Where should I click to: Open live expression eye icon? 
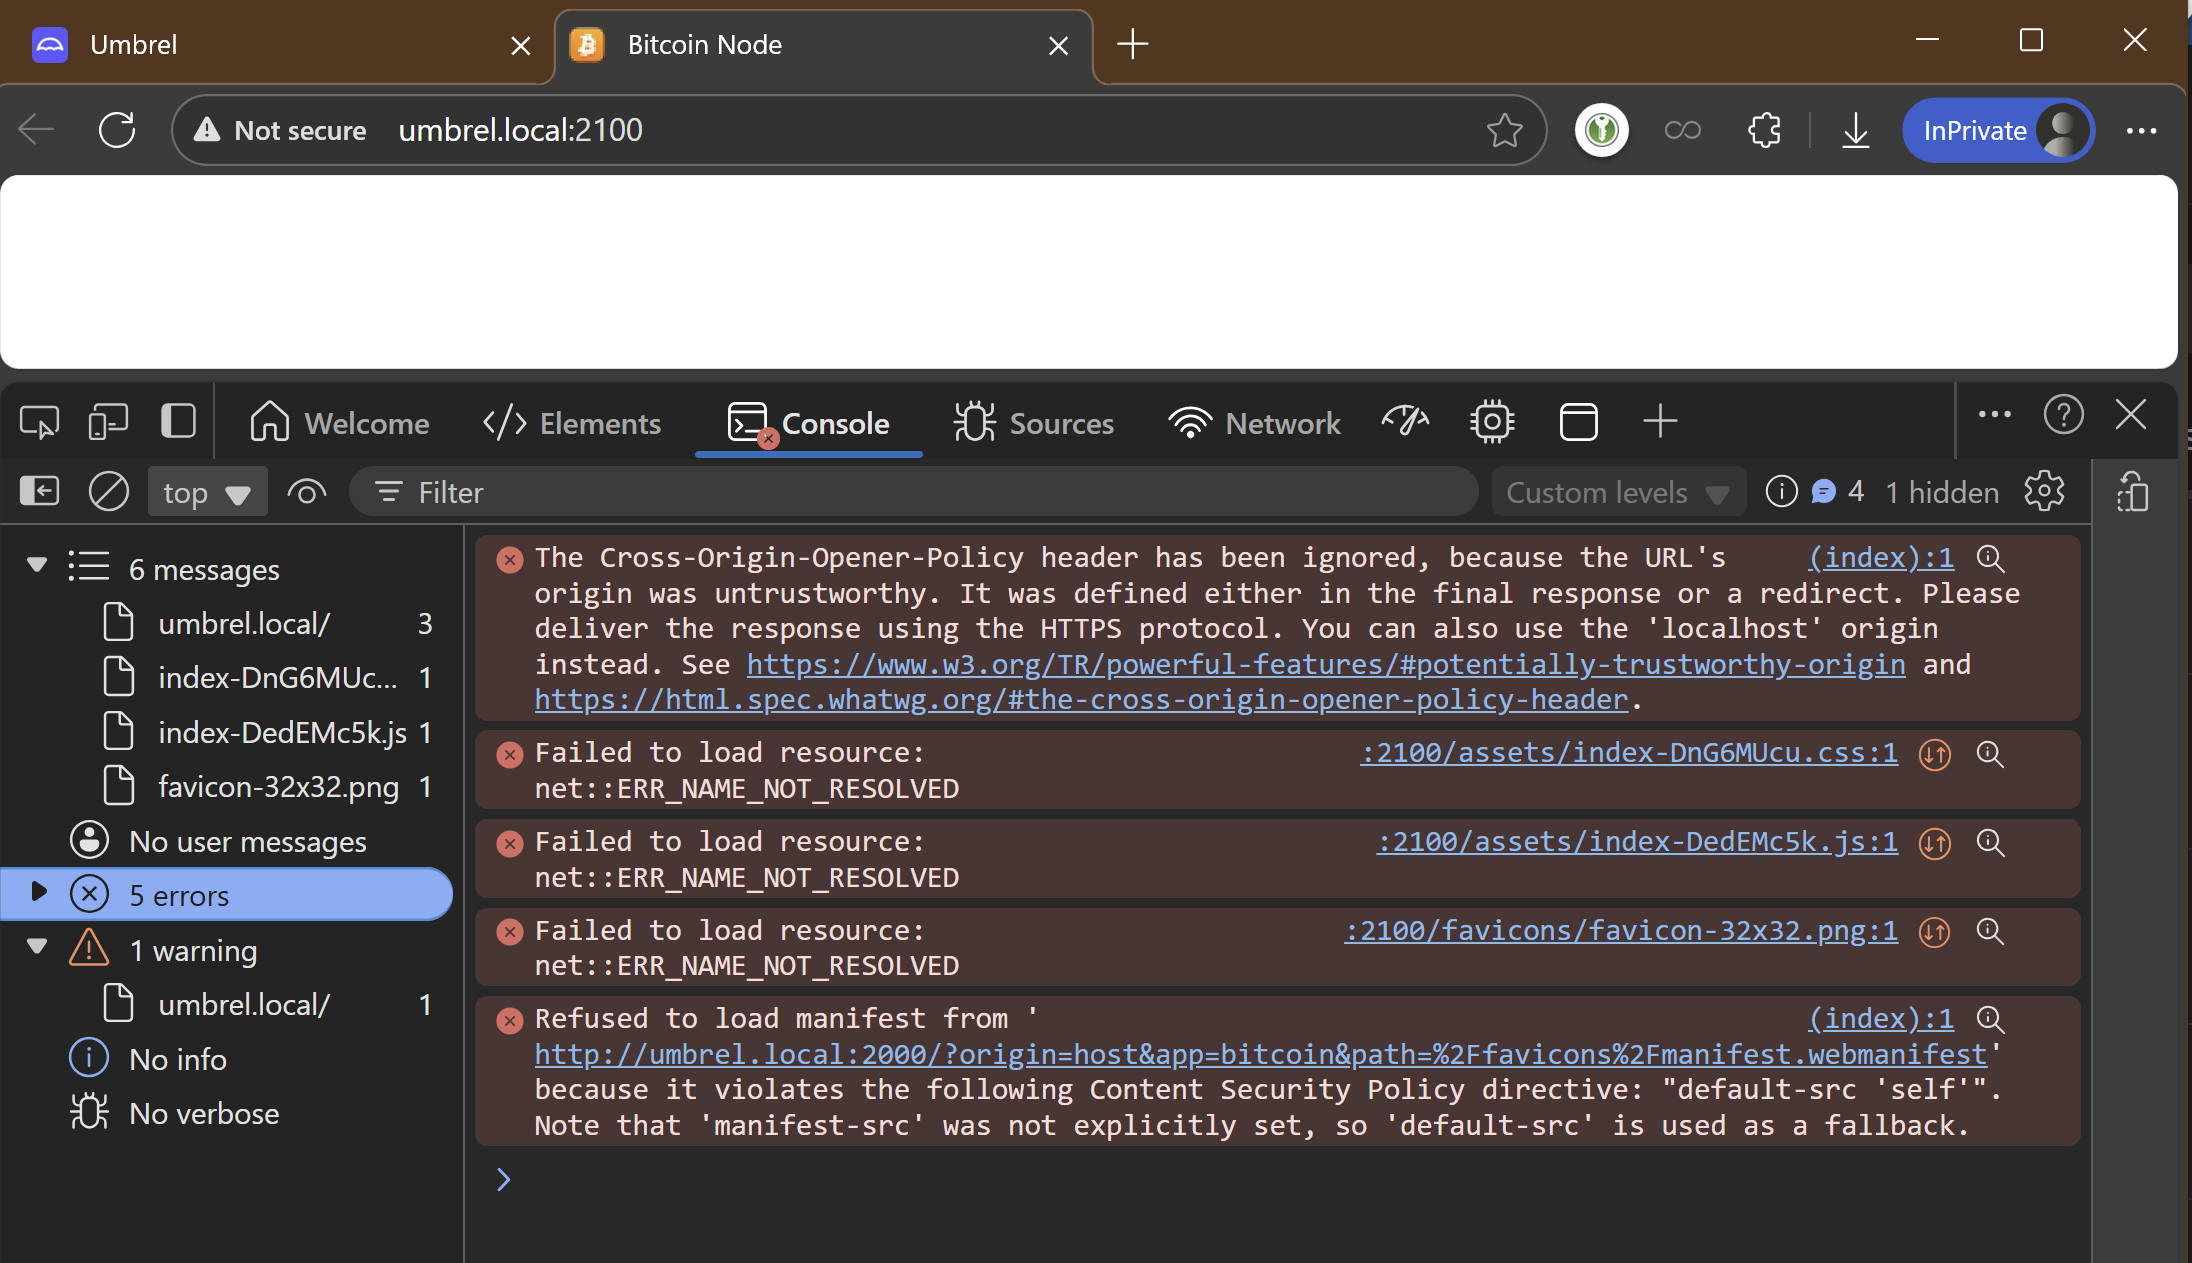307,492
